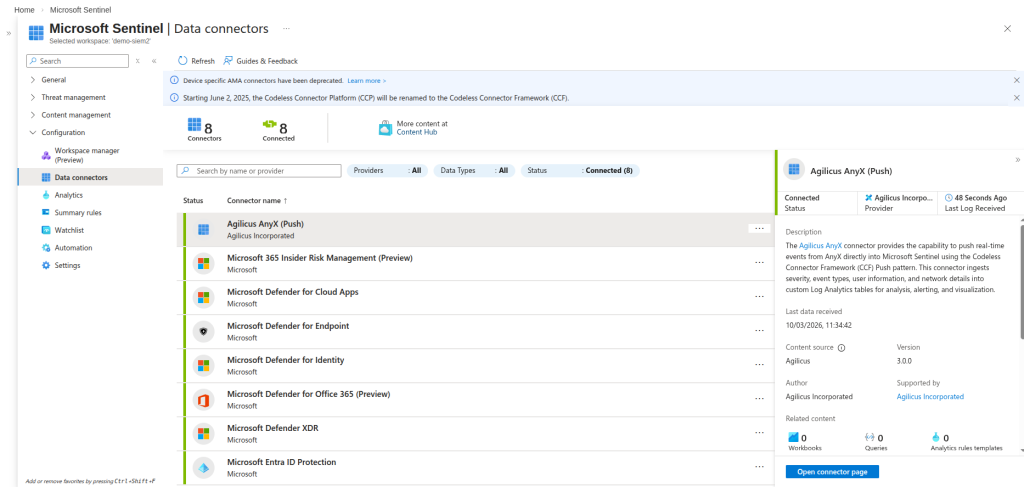Click the Open connector page button
The image size is (1024, 487).
click(832, 472)
